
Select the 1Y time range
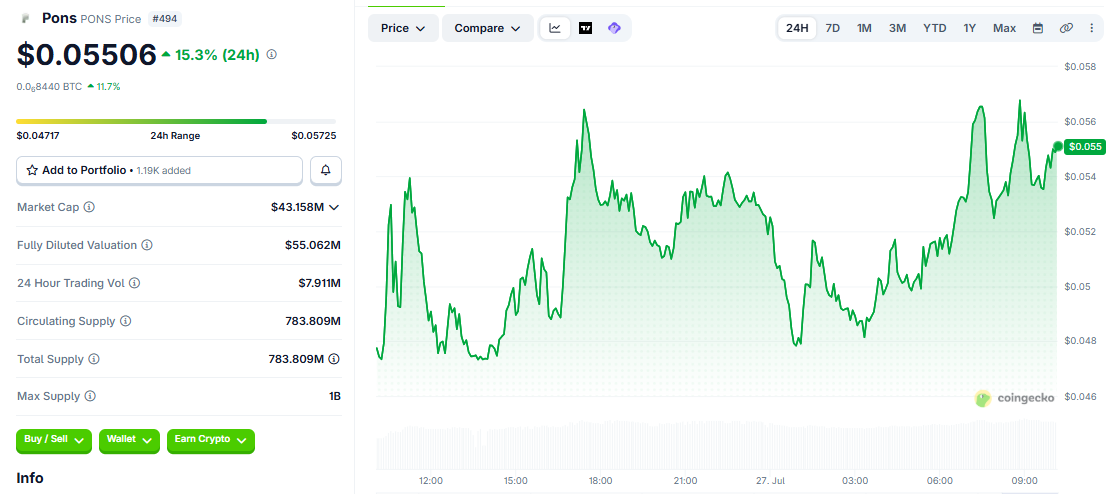[x=970, y=28]
